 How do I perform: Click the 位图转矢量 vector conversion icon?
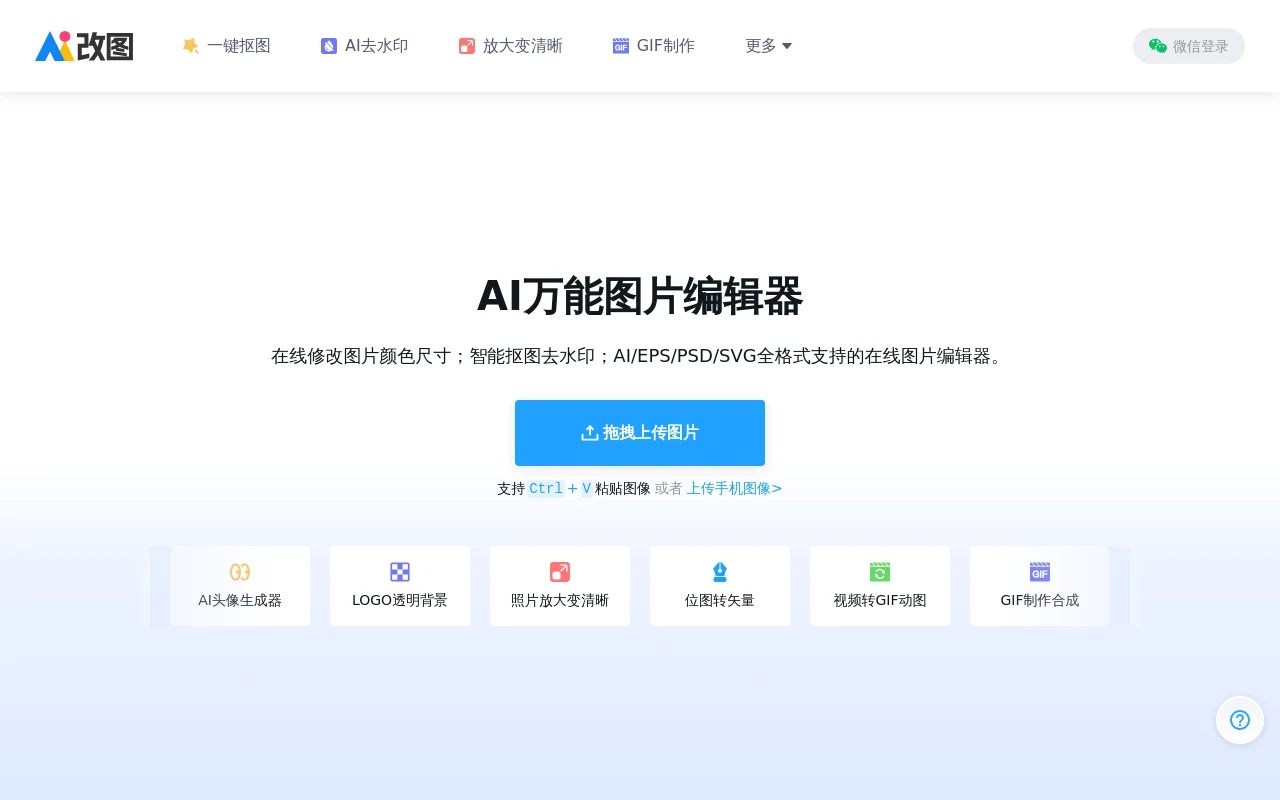720,572
